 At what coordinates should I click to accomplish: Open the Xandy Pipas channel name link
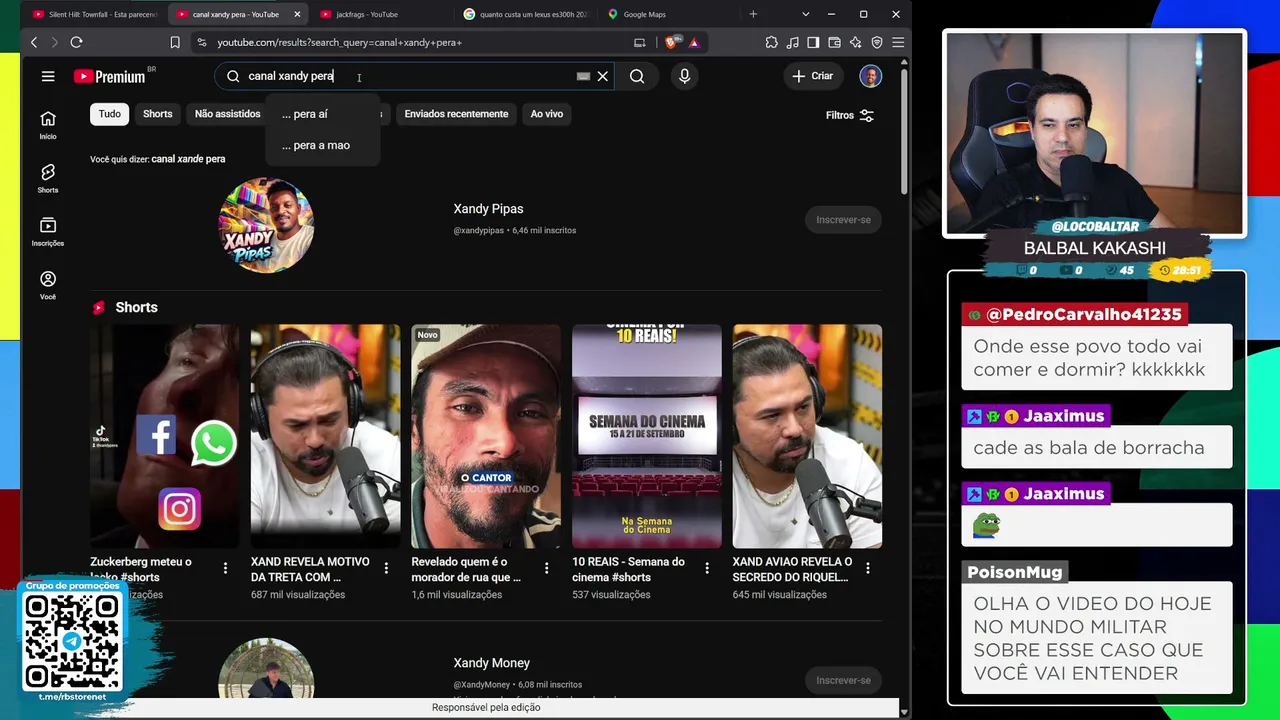(488, 209)
